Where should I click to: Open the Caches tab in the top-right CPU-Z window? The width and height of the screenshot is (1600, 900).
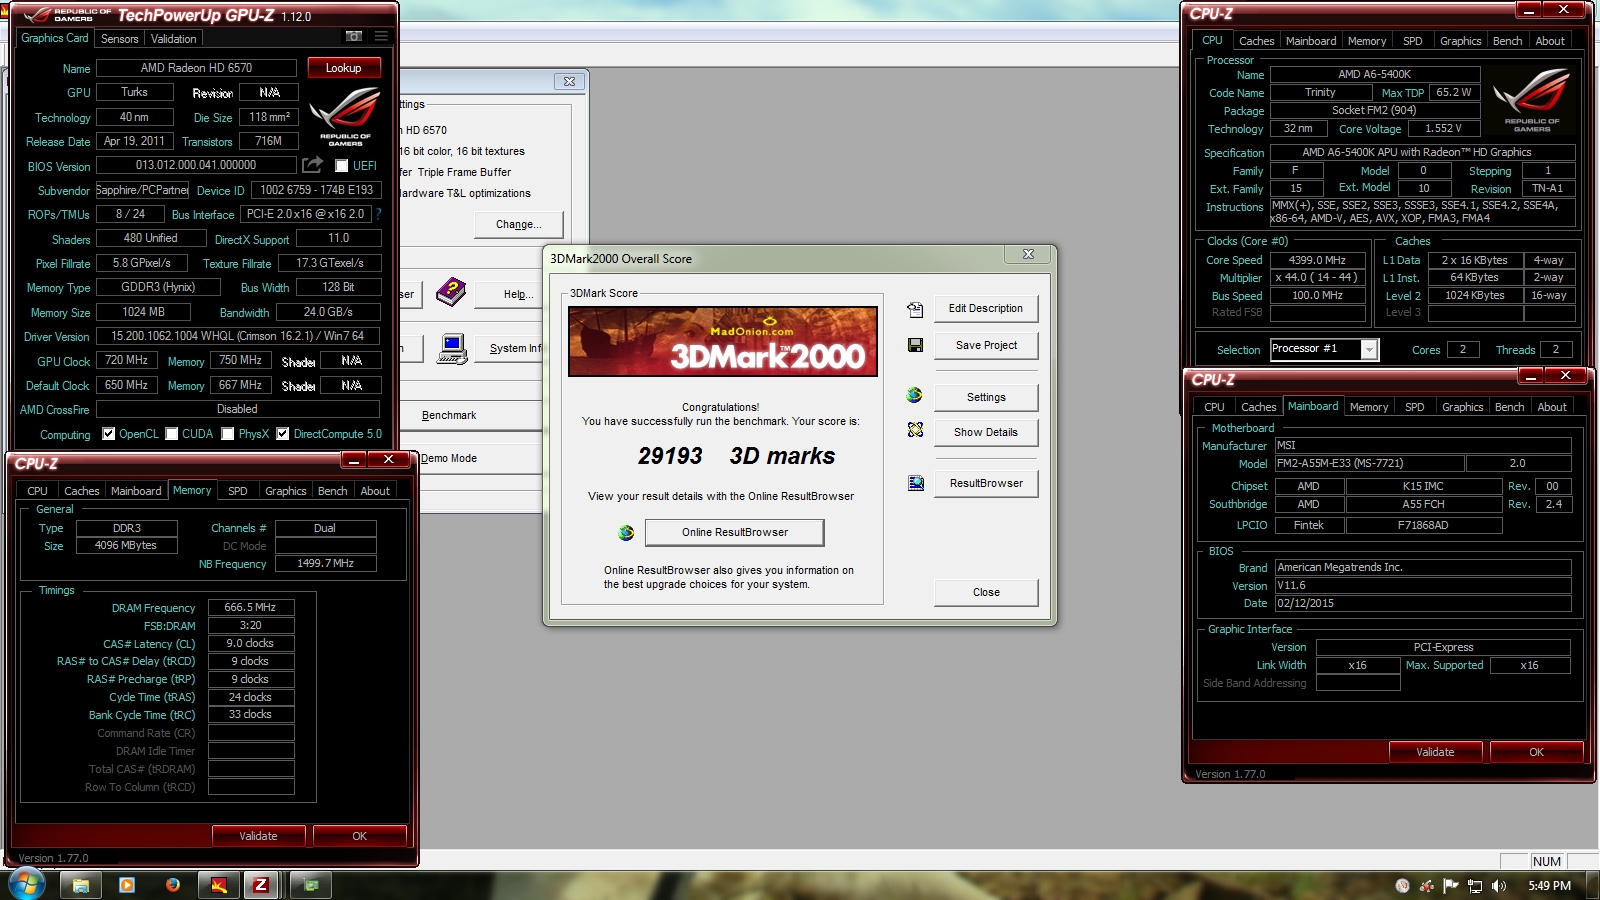click(1257, 41)
